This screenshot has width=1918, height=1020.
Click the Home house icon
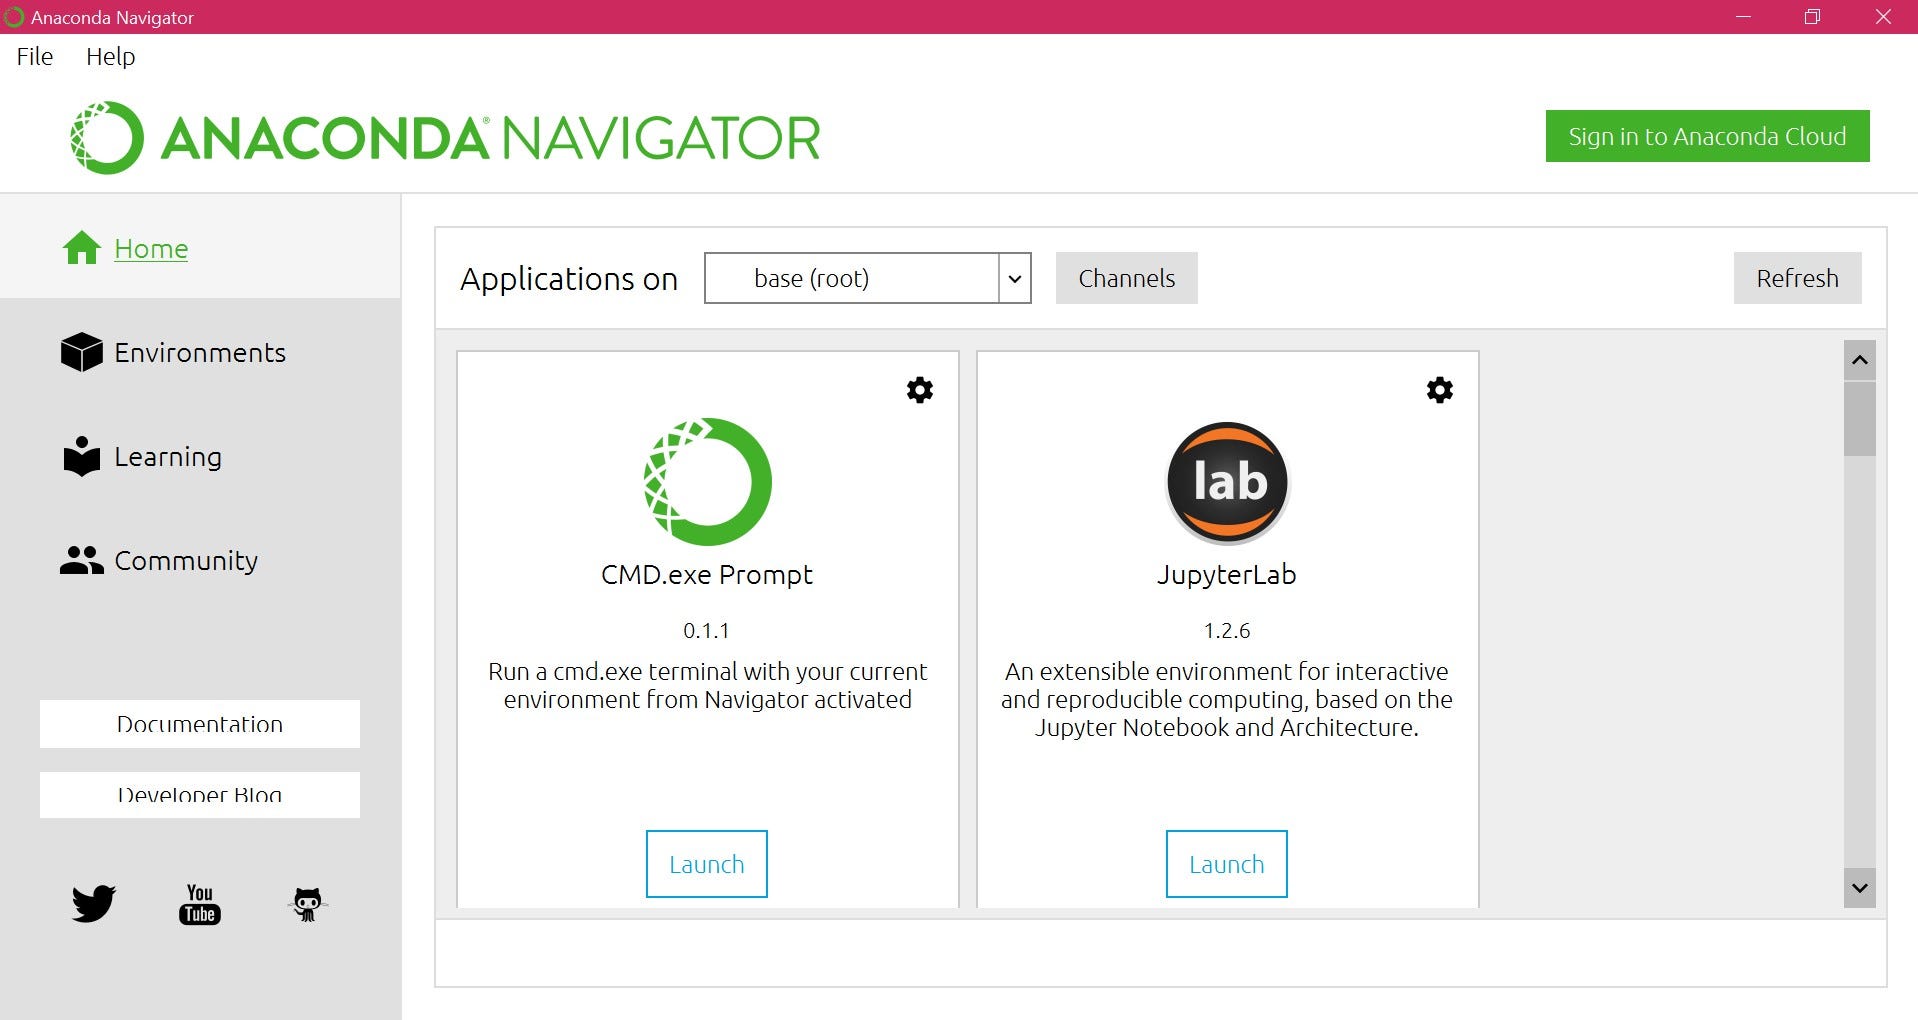coord(82,248)
